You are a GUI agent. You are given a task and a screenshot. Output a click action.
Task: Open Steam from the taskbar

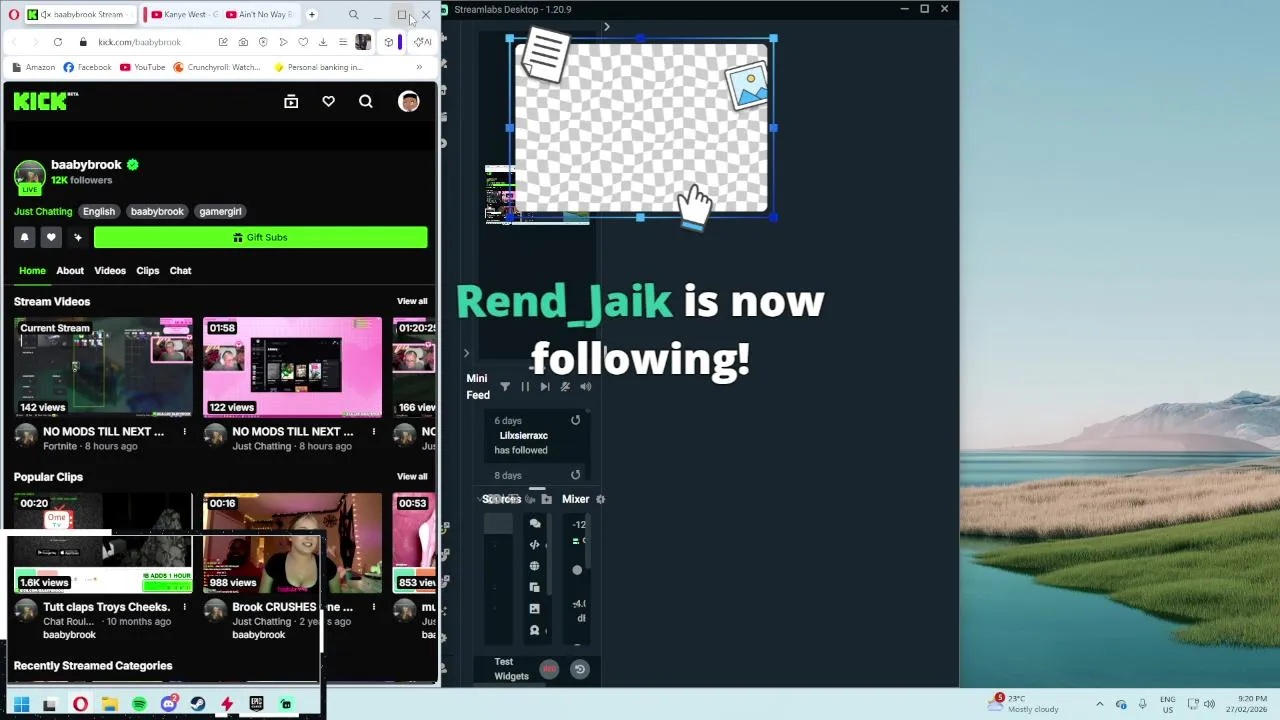tap(198, 705)
